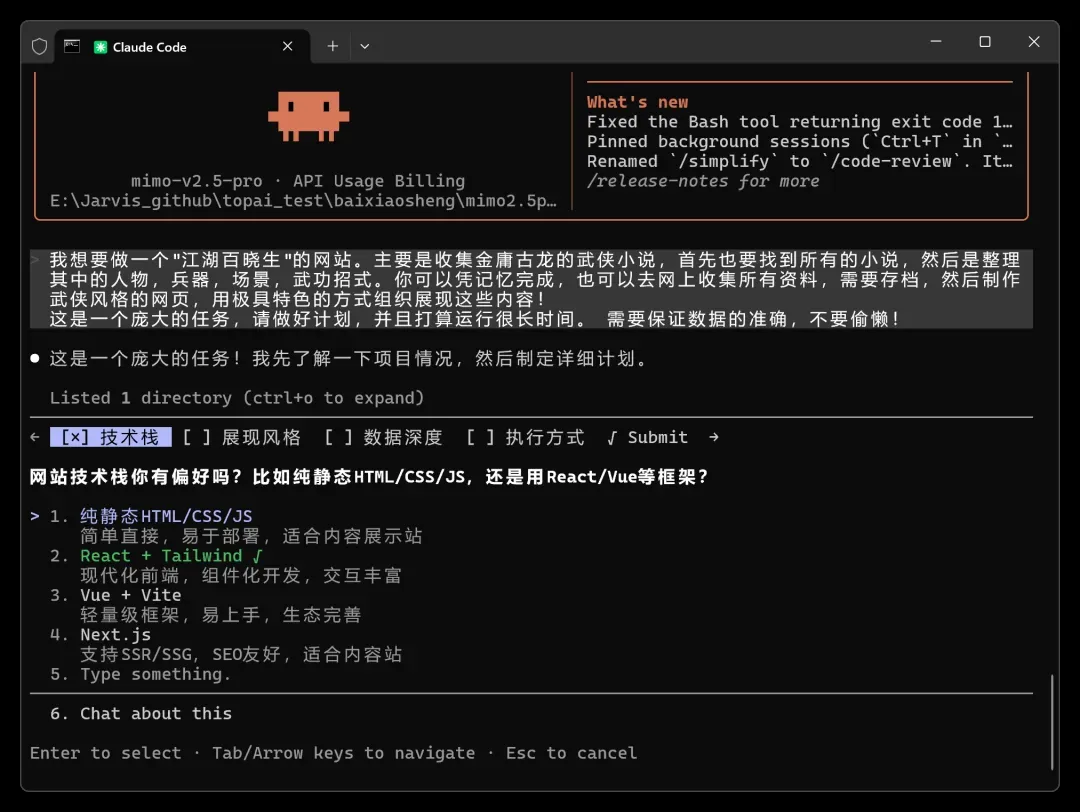This screenshot has width=1080, height=812.
Task: Click the white bullet before assistant reply
Action: [x=34, y=358]
